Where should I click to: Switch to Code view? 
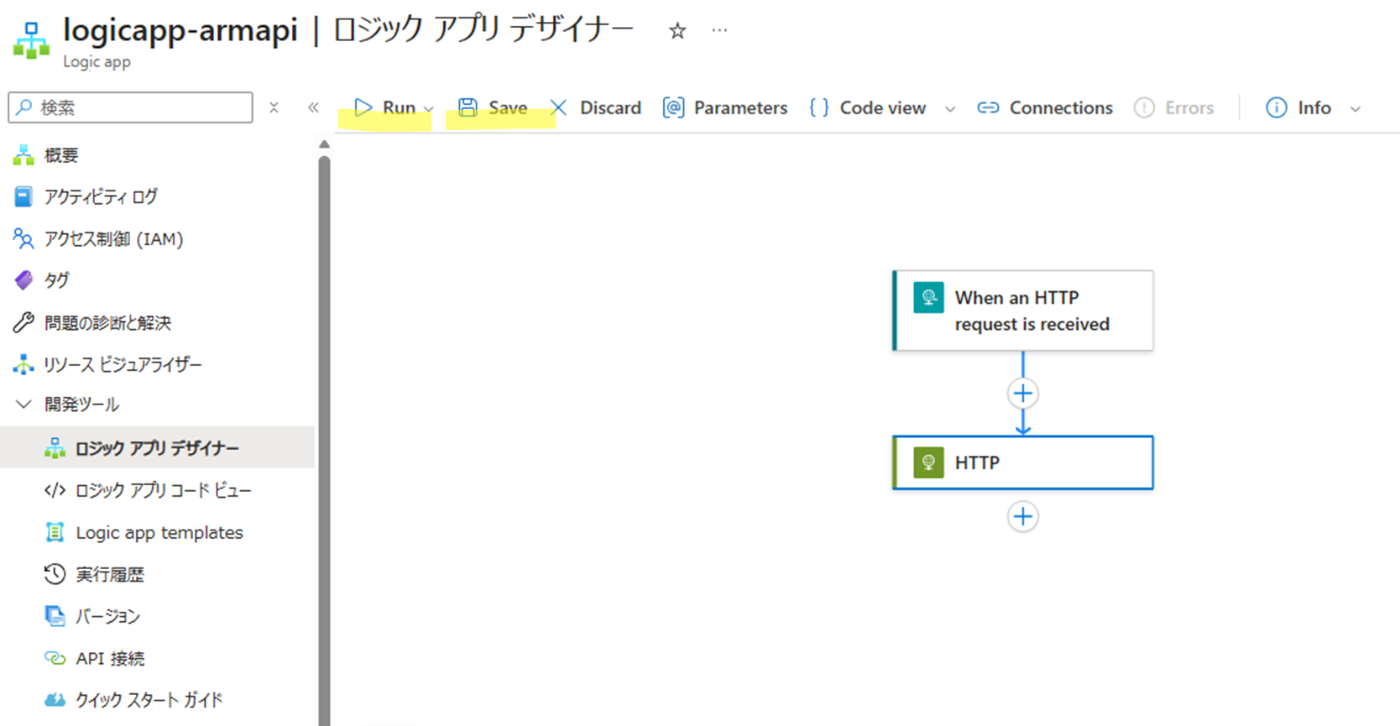pos(868,108)
